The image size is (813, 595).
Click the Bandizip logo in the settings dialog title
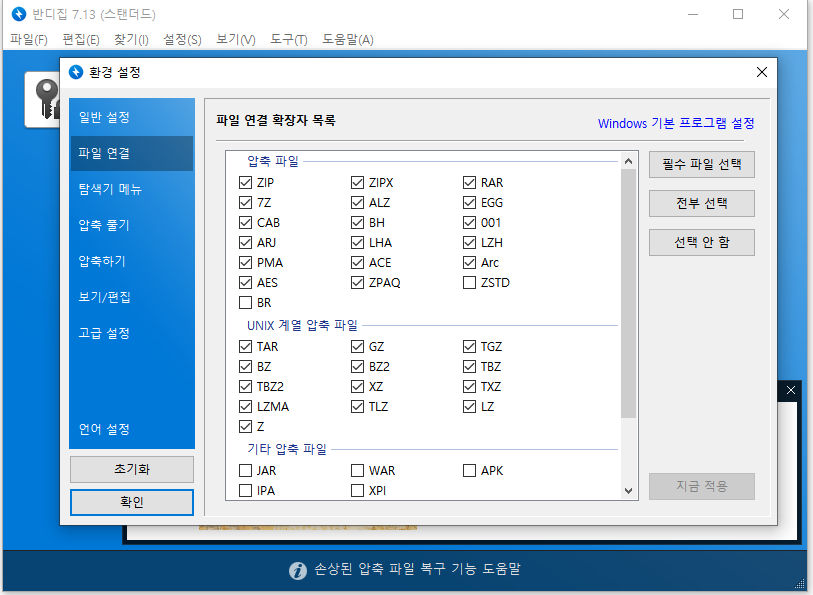[x=76, y=72]
